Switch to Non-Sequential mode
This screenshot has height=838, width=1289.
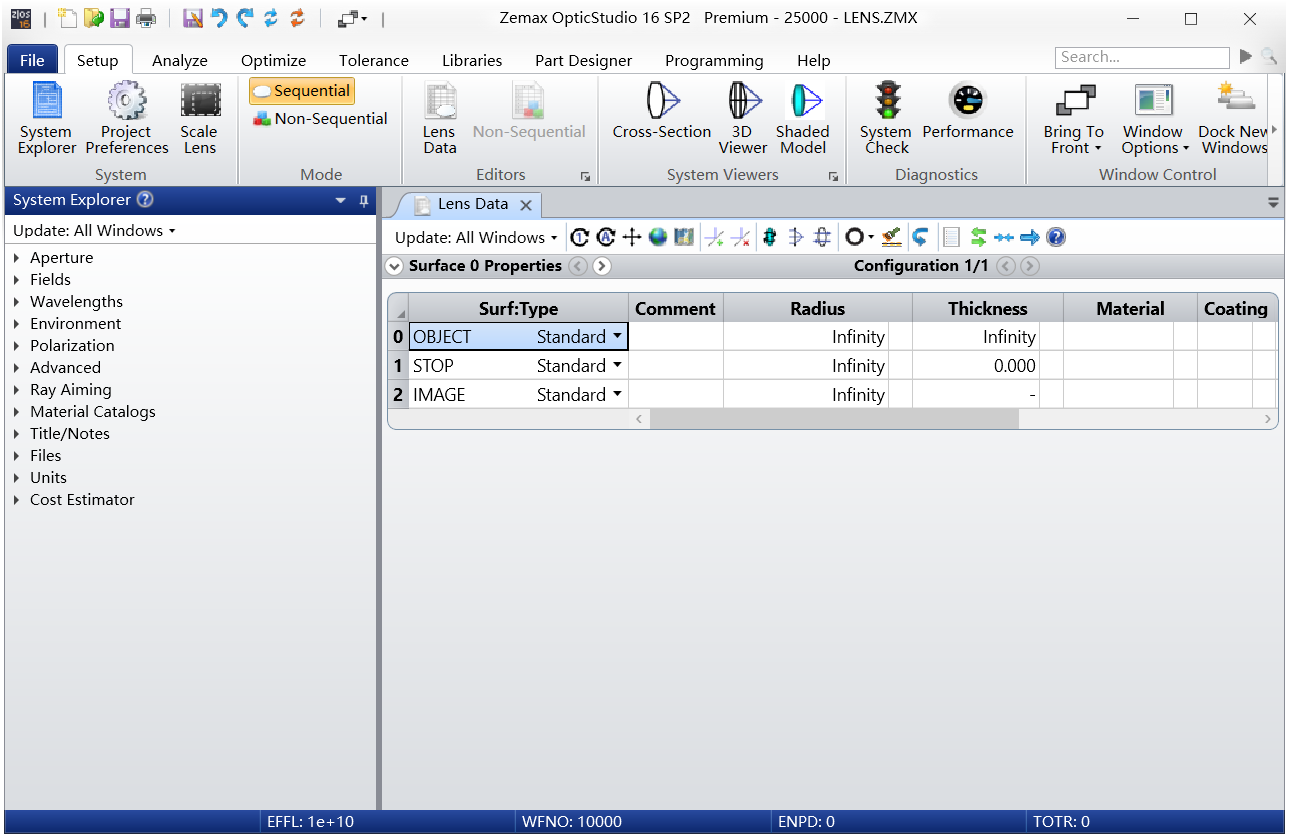[x=320, y=119]
